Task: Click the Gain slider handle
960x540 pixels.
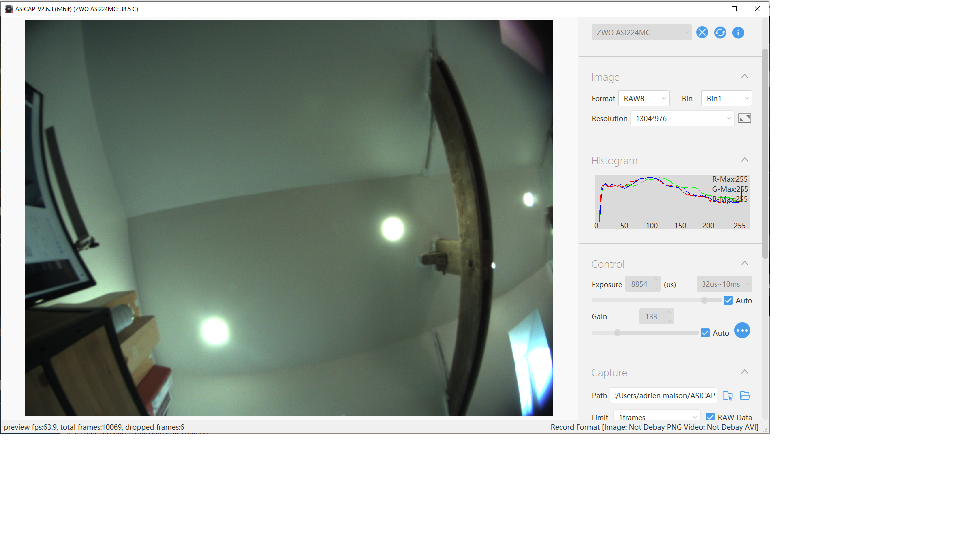Action: 617,332
